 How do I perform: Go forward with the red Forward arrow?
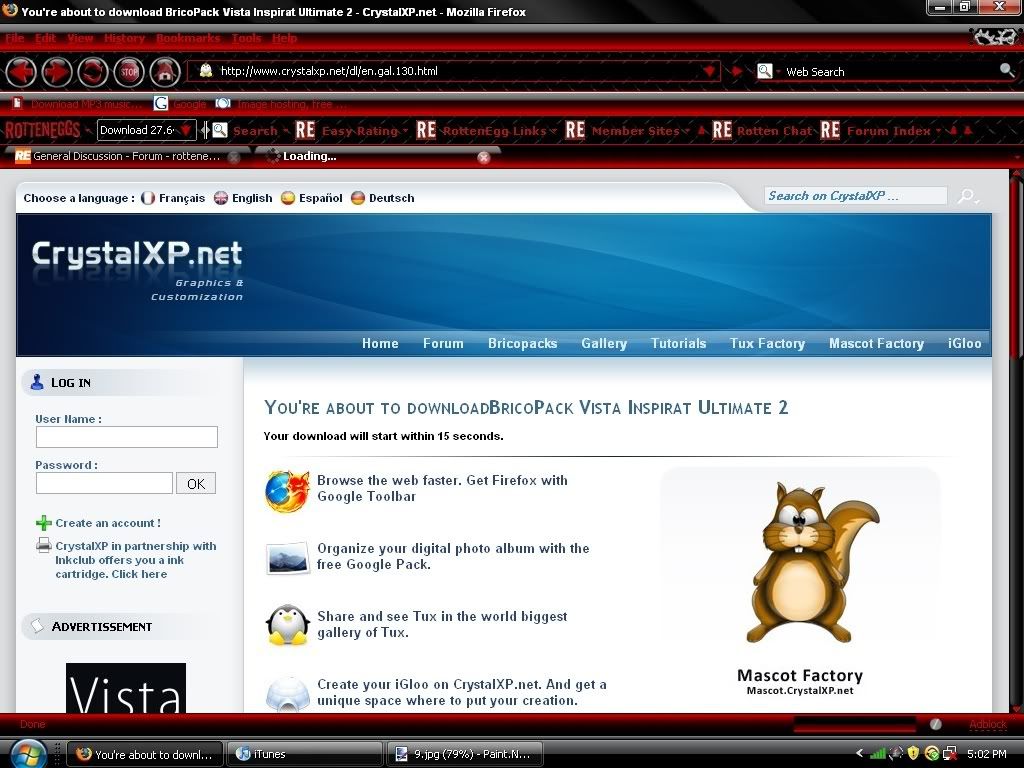click(57, 71)
